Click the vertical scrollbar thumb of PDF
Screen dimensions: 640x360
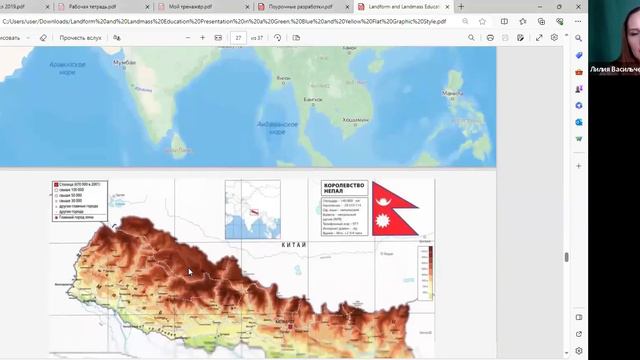click(x=566, y=257)
